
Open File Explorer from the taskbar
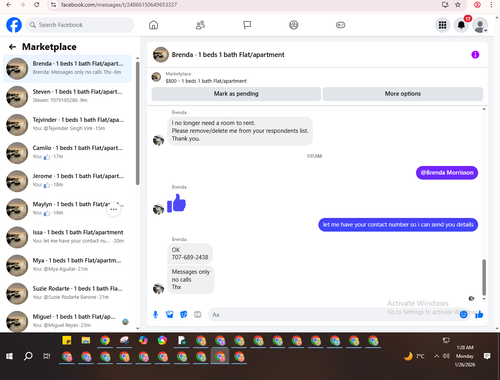86,340
